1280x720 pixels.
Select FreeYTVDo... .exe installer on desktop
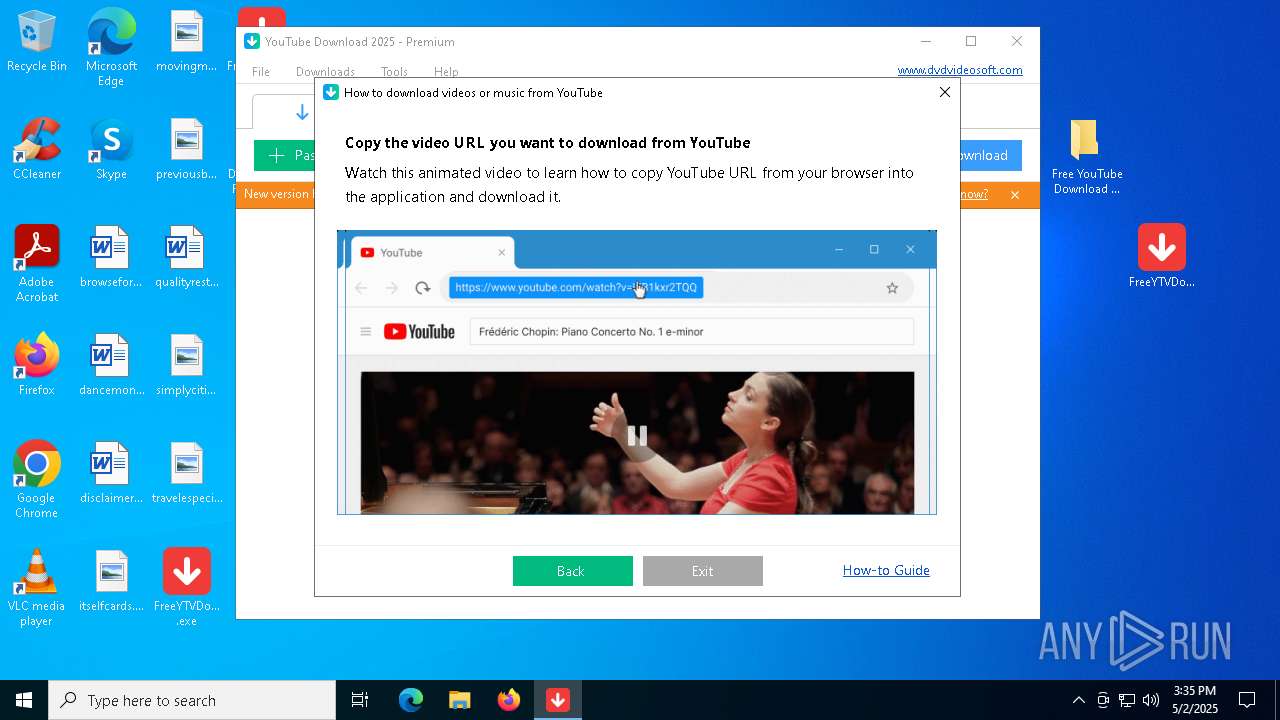coord(186,588)
